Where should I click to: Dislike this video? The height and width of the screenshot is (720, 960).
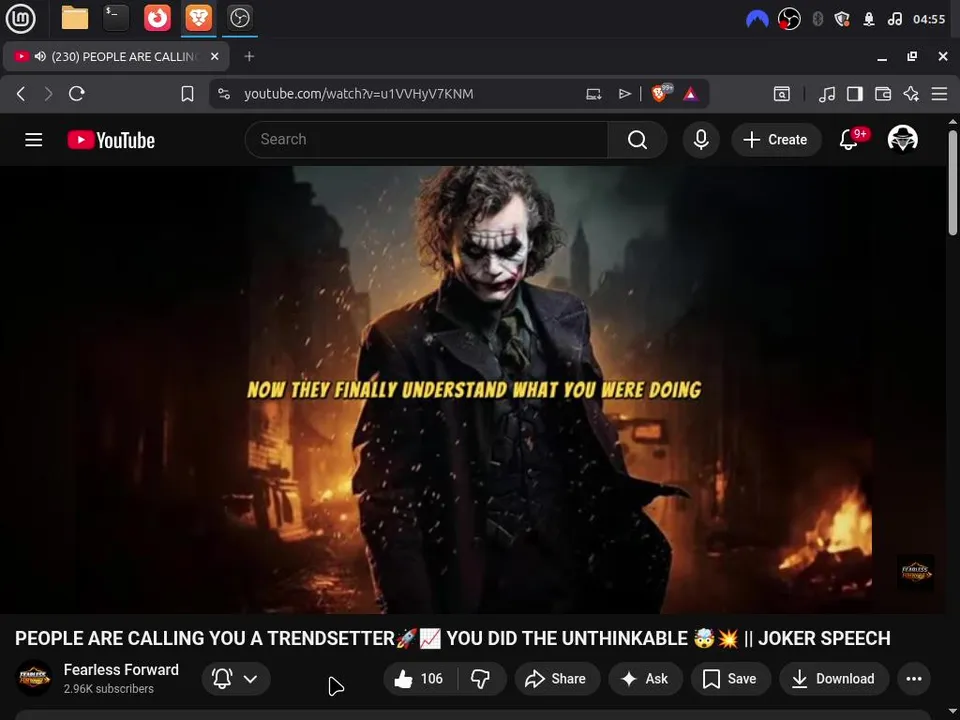pos(481,678)
